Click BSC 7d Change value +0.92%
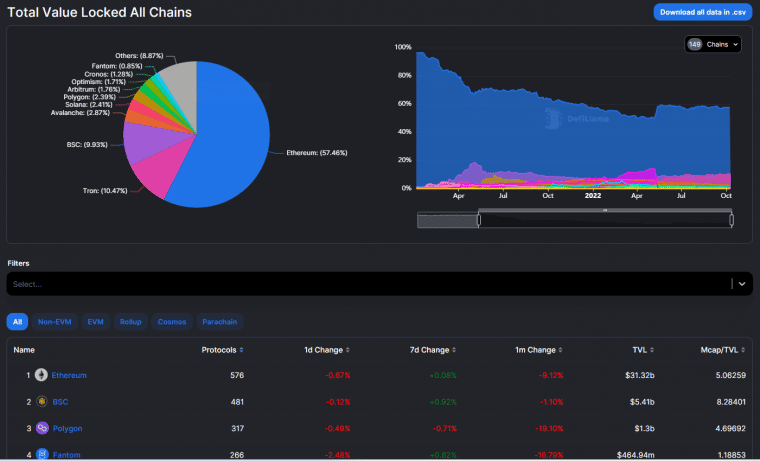 tap(443, 402)
